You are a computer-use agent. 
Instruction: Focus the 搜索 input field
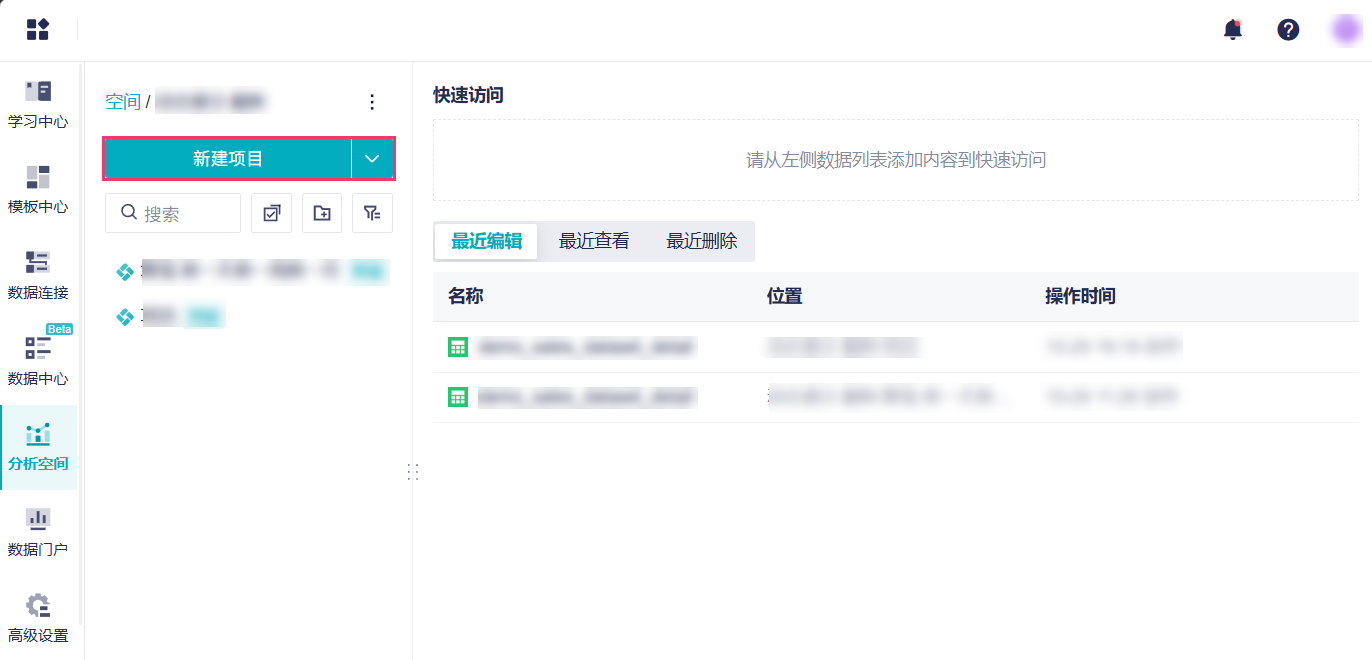[x=173, y=213]
